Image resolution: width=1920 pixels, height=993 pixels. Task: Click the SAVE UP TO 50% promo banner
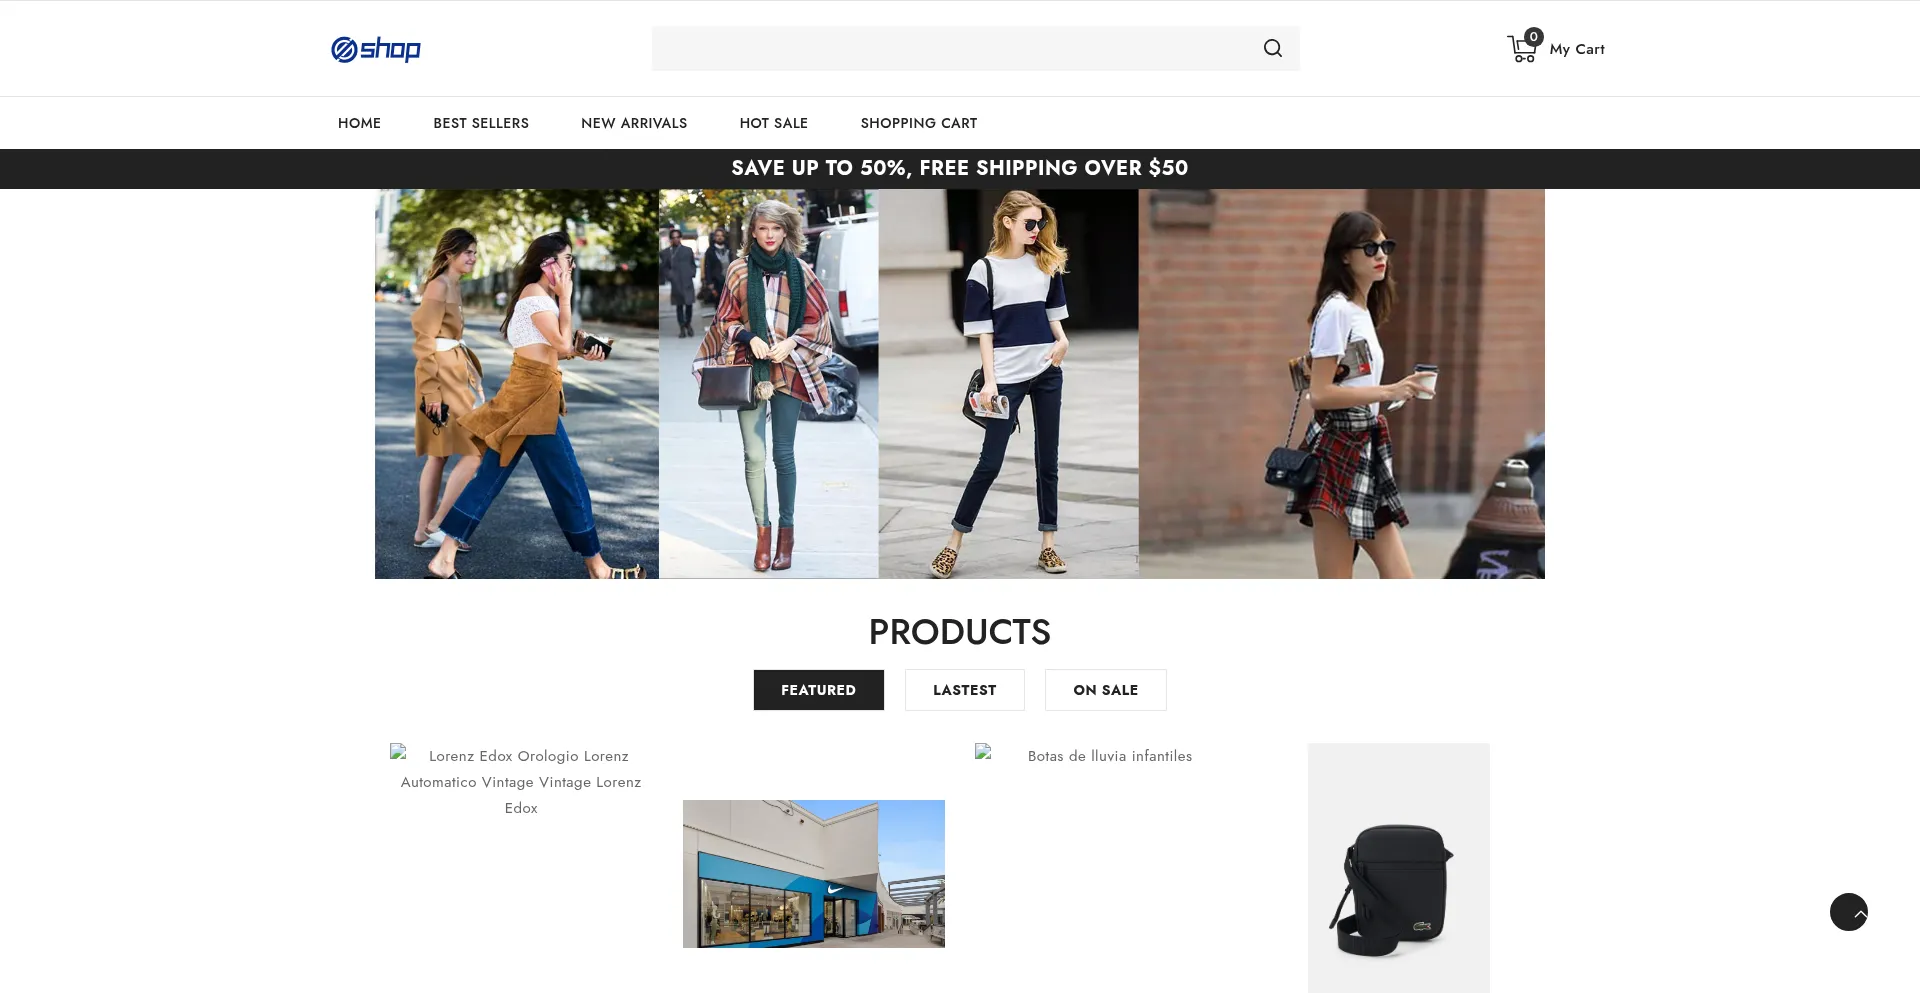[959, 168]
